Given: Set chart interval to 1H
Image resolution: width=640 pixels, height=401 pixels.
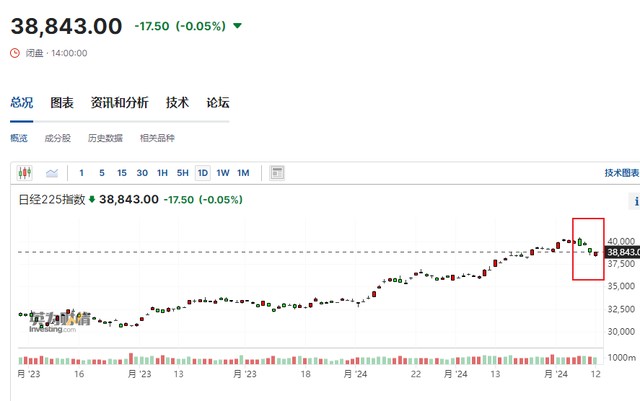Looking at the screenshot, I should click(x=162, y=173).
